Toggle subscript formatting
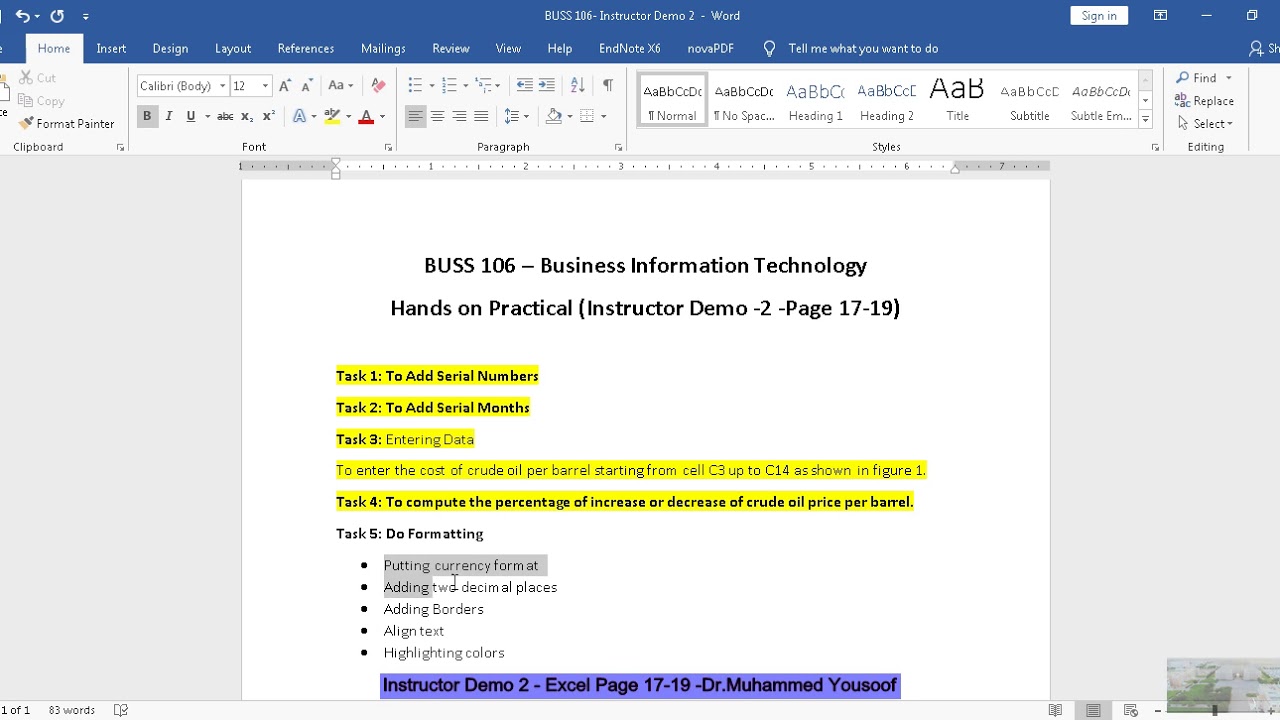 pyautogui.click(x=247, y=116)
